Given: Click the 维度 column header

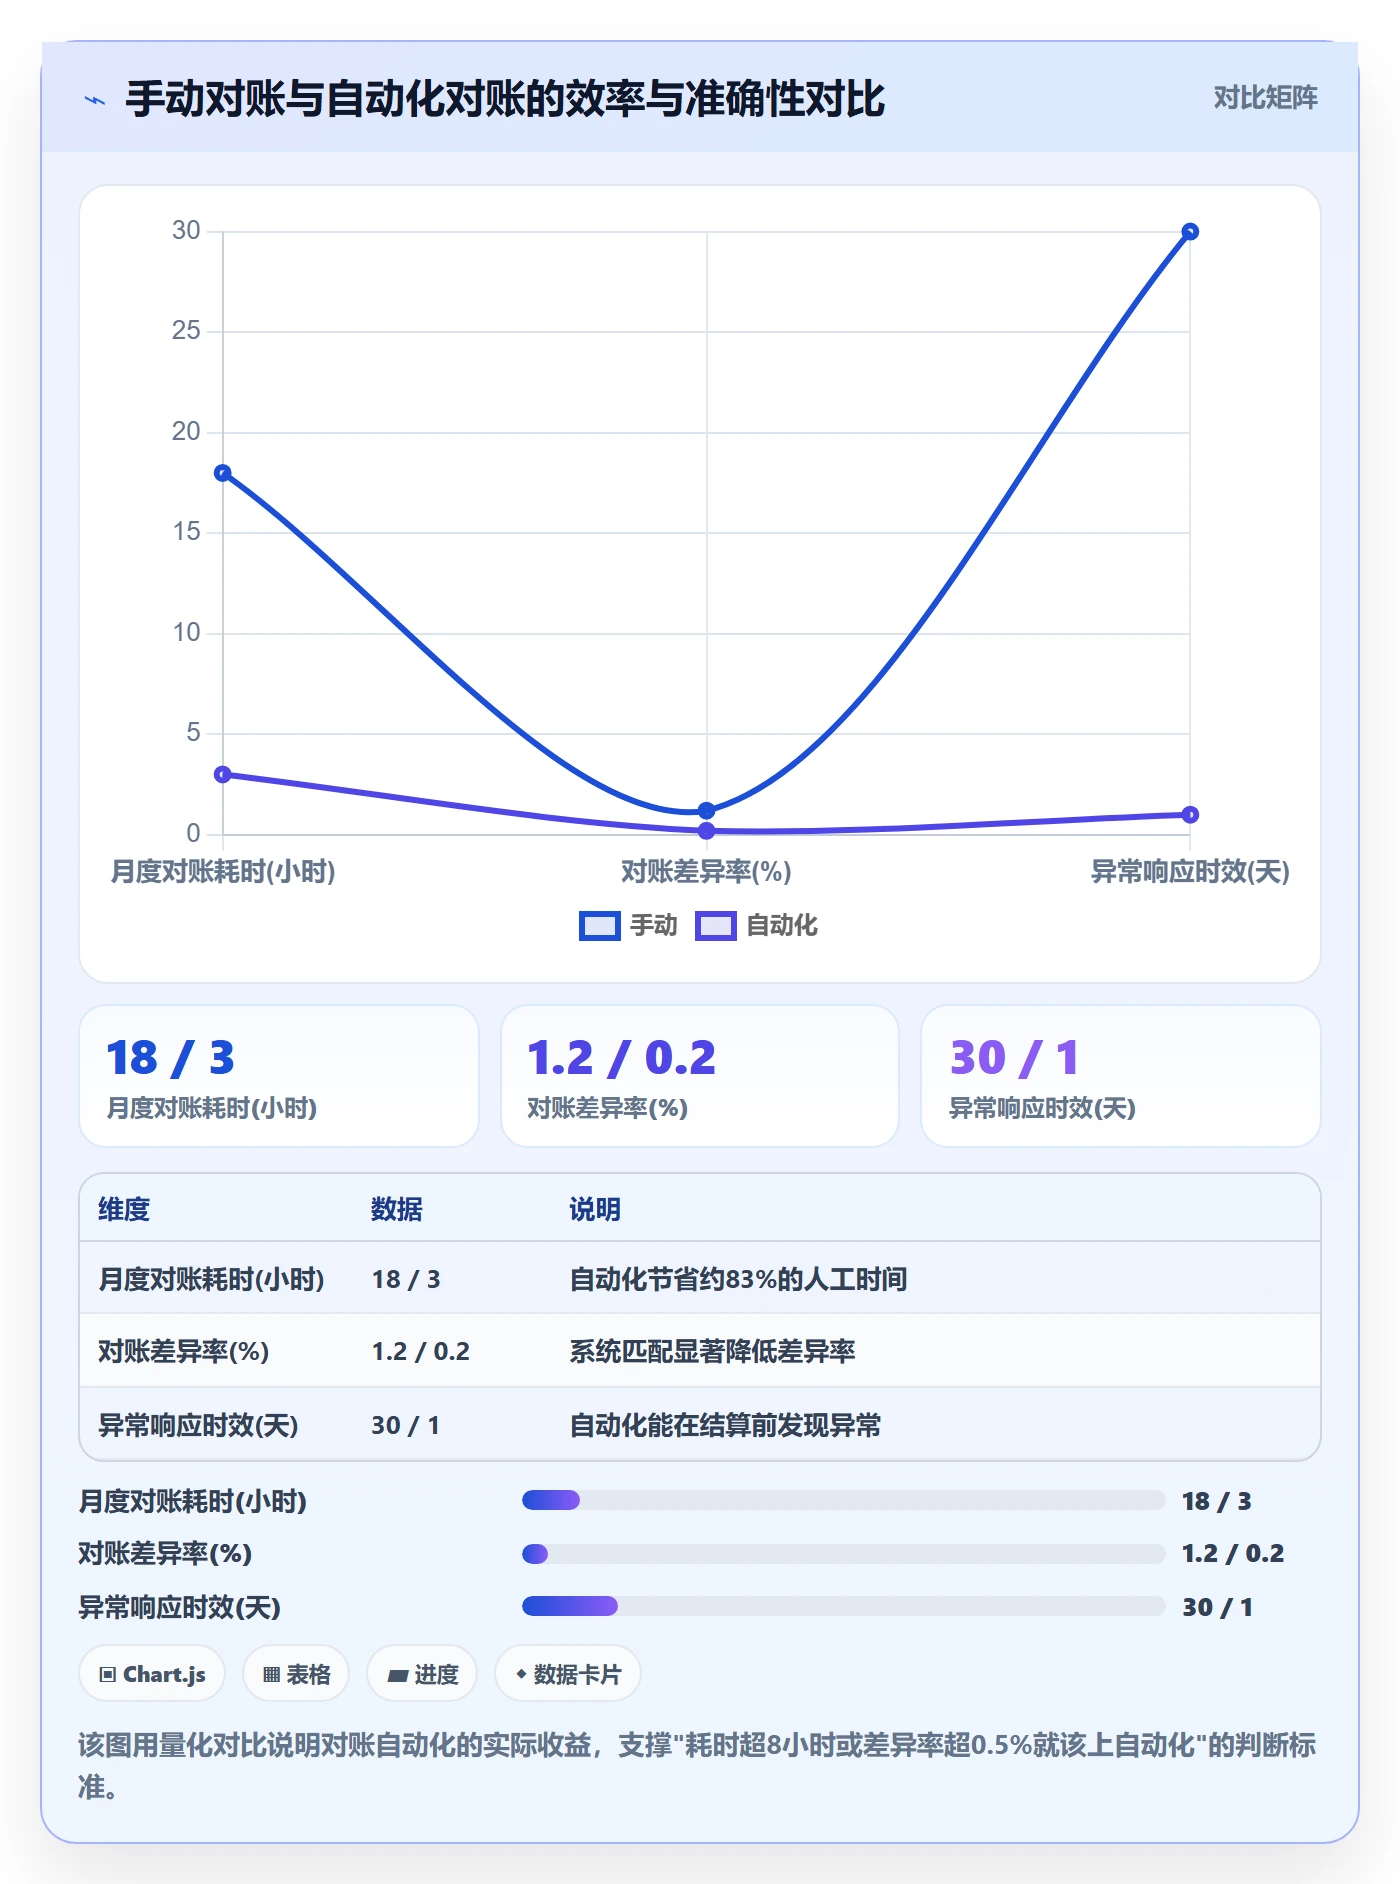Looking at the screenshot, I should click(x=124, y=1209).
